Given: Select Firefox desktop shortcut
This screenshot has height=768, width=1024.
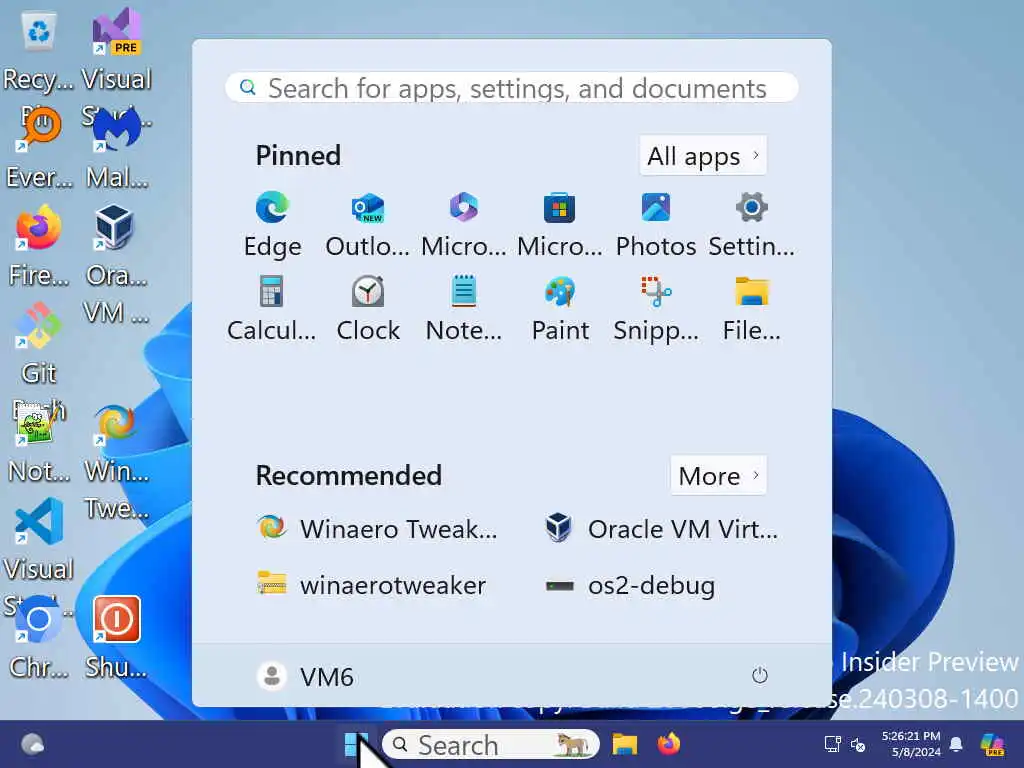Looking at the screenshot, I should [39, 247].
